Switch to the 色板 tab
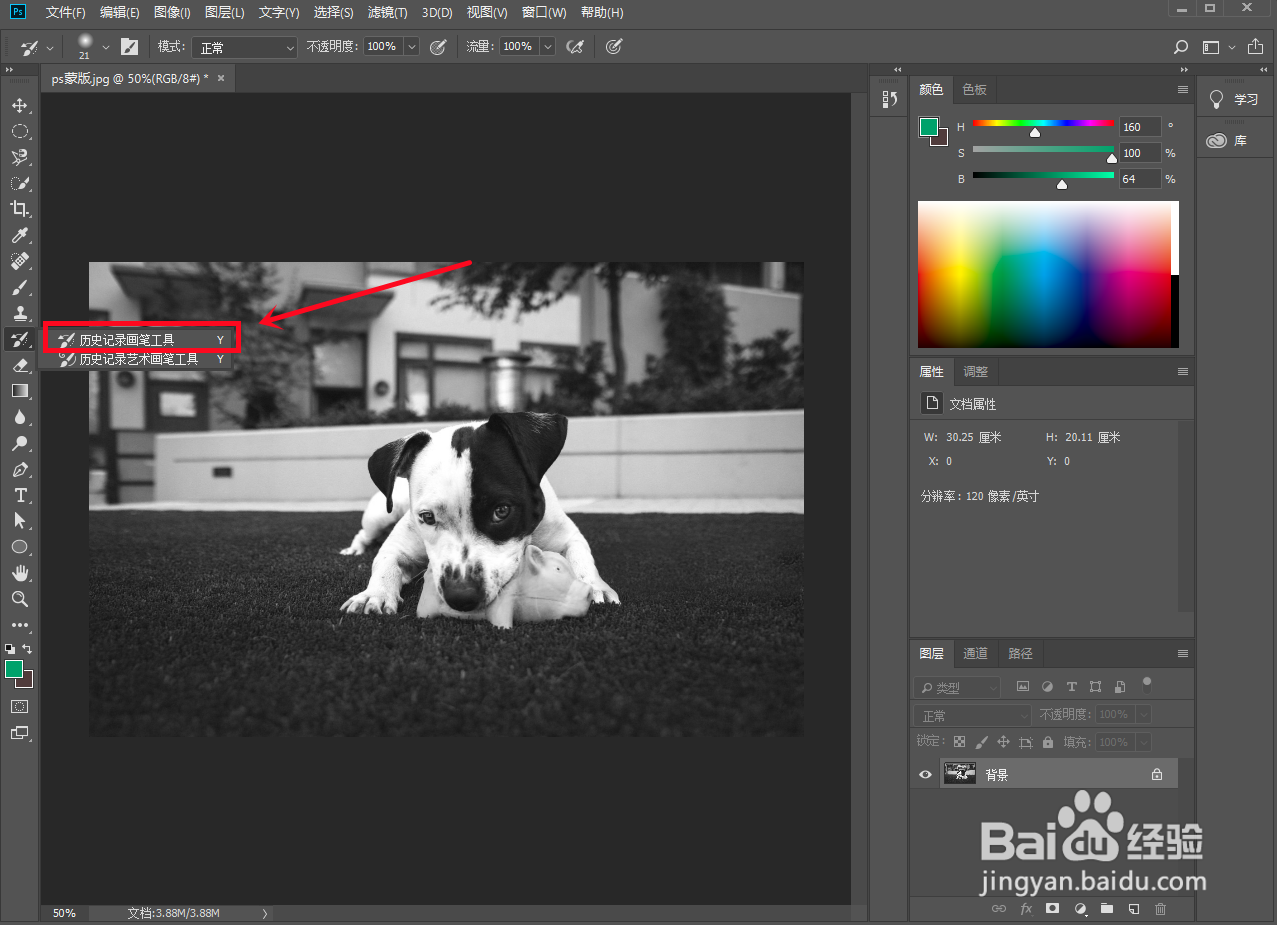1277x925 pixels. click(x=974, y=89)
